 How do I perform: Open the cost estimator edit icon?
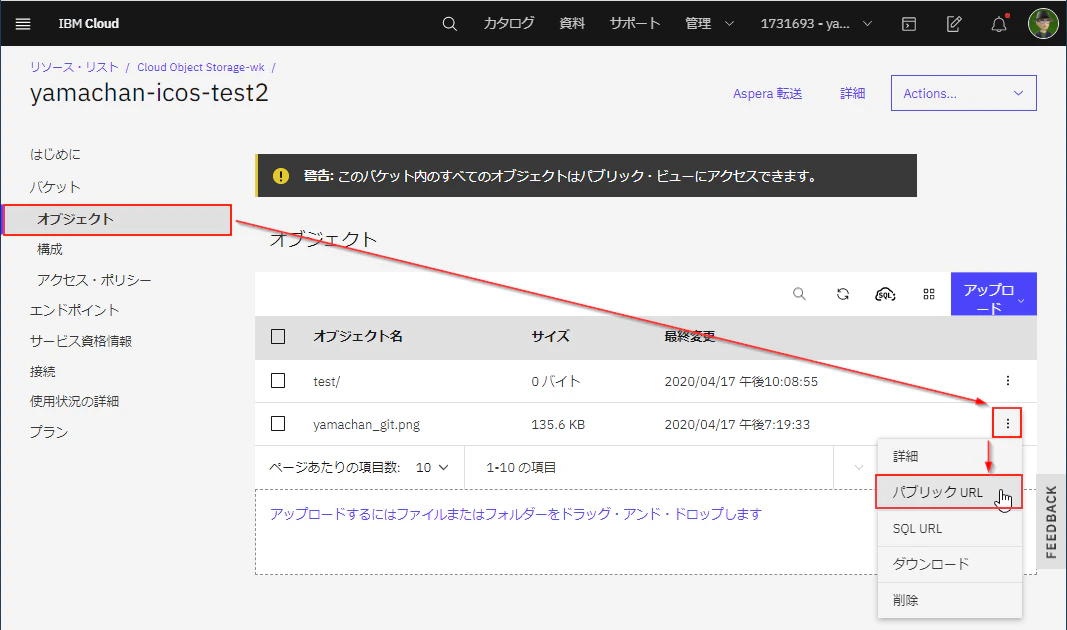(x=954, y=24)
